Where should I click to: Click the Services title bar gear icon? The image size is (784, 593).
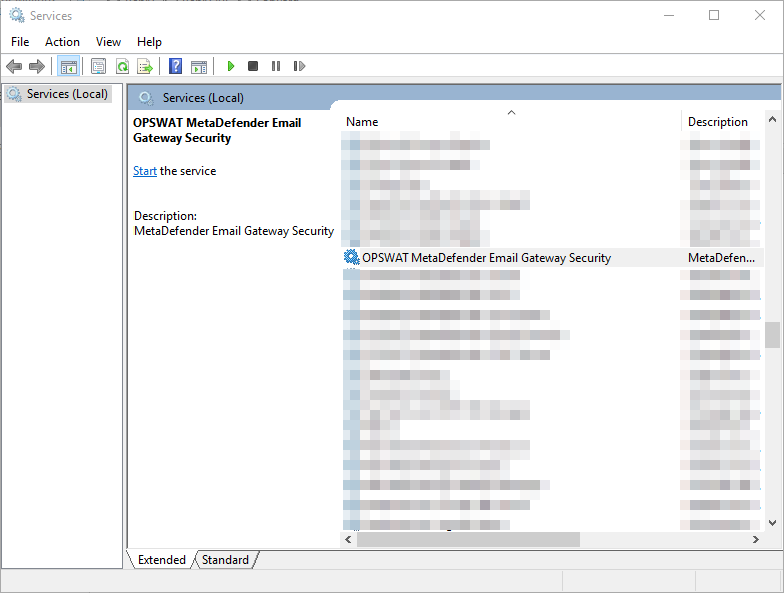[x=17, y=16]
